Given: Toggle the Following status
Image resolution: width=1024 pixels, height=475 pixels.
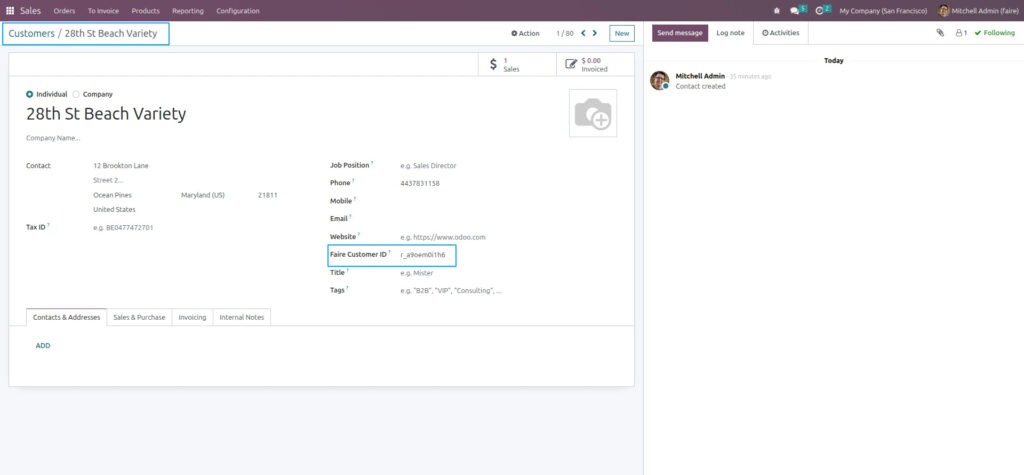Looking at the screenshot, I should (994, 33).
